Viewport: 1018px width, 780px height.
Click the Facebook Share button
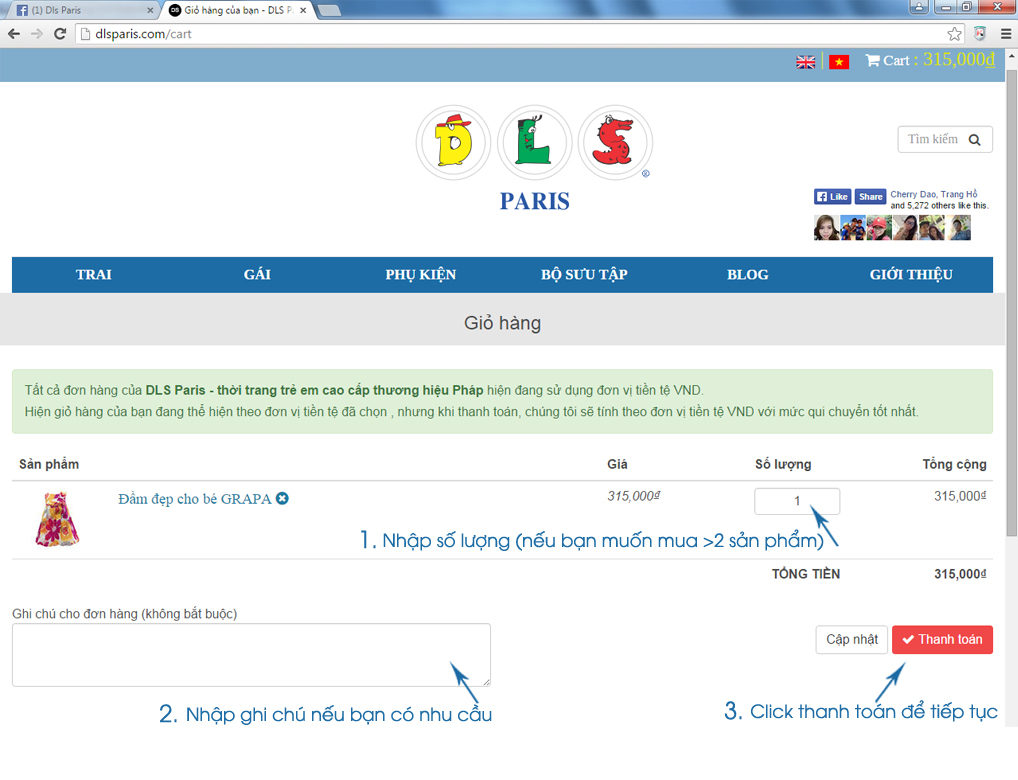coord(870,197)
